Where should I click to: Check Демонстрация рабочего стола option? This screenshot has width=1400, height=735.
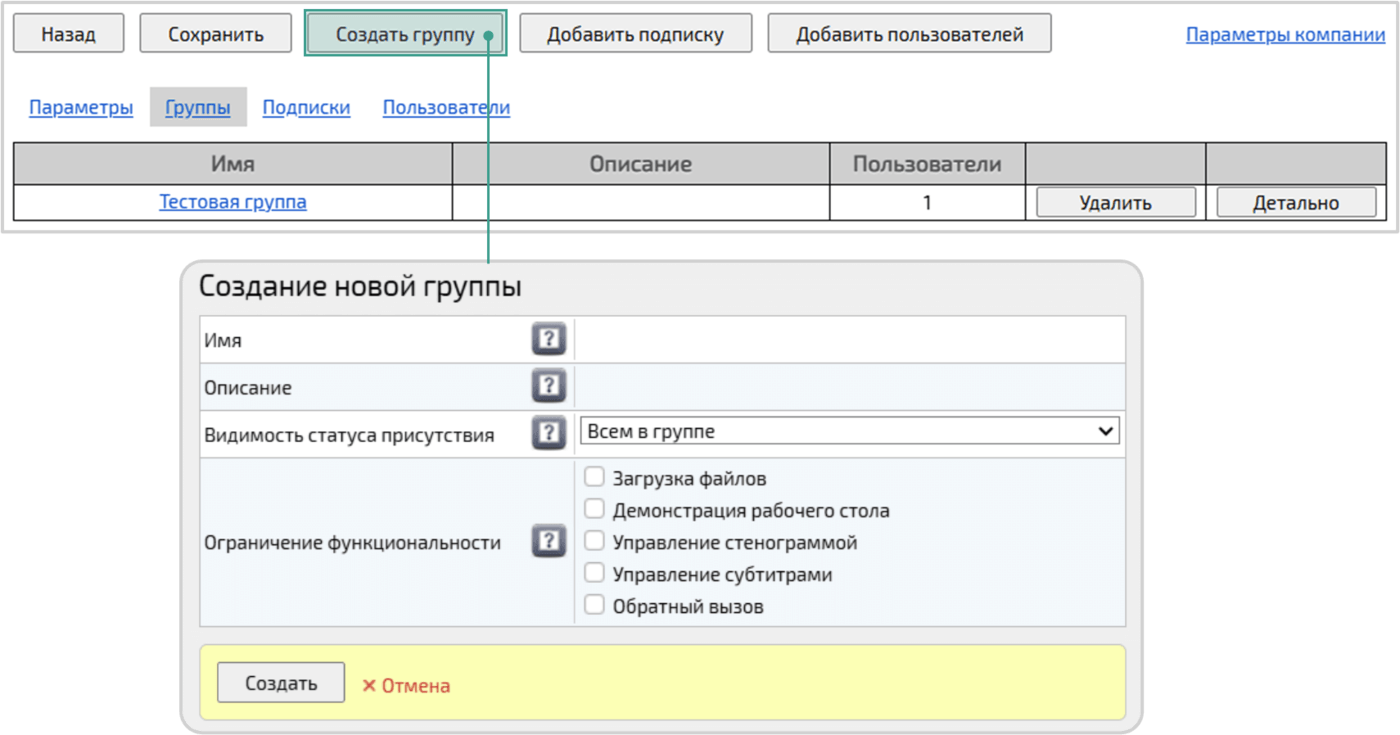tap(594, 508)
